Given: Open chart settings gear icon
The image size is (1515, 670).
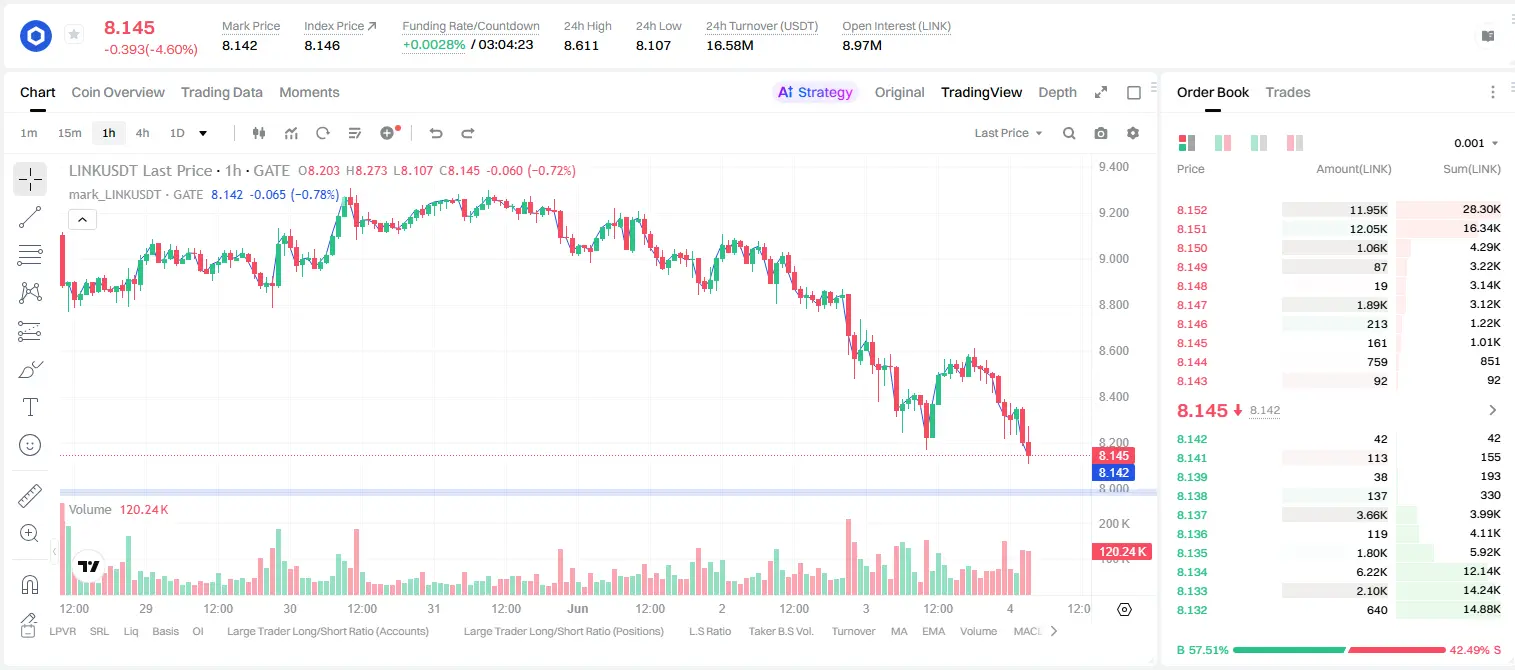Looking at the screenshot, I should tap(1133, 133).
